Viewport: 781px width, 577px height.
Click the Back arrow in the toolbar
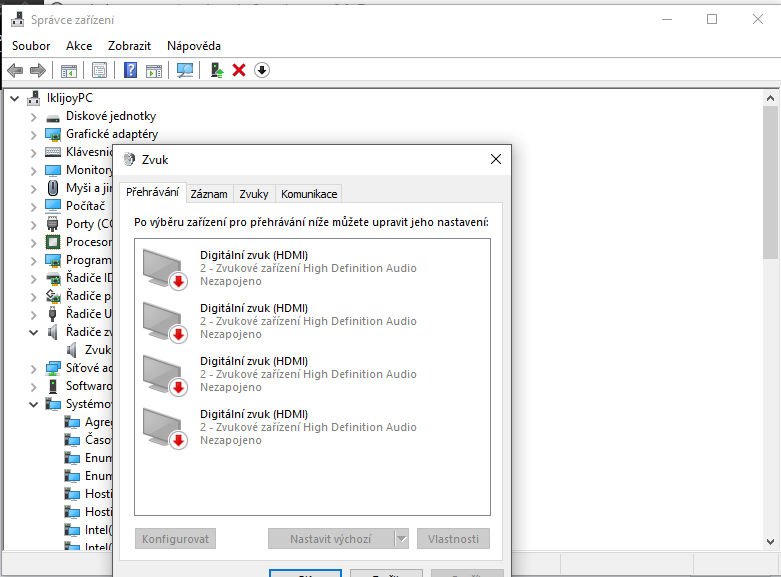15,70
